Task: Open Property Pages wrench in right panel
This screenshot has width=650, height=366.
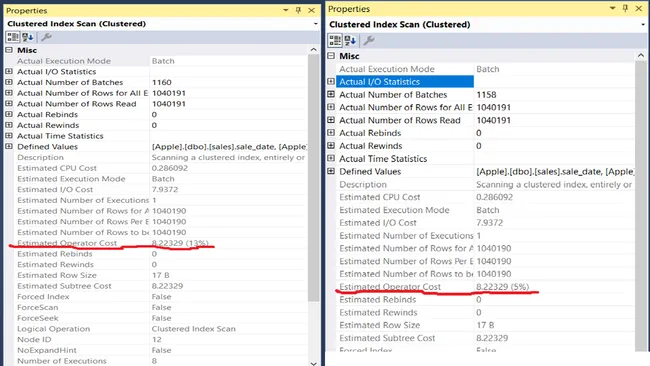Action: [369, 40]
